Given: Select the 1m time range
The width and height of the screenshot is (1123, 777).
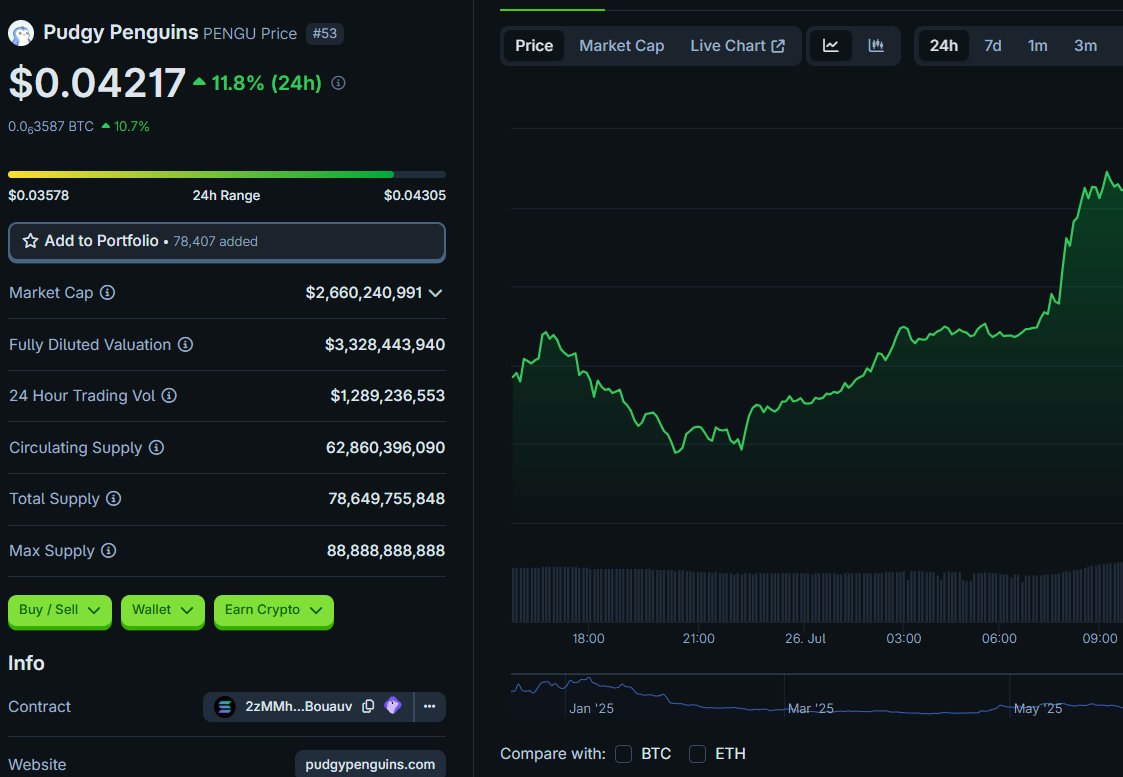Looking at the screenshot, I should [1037, 46].
